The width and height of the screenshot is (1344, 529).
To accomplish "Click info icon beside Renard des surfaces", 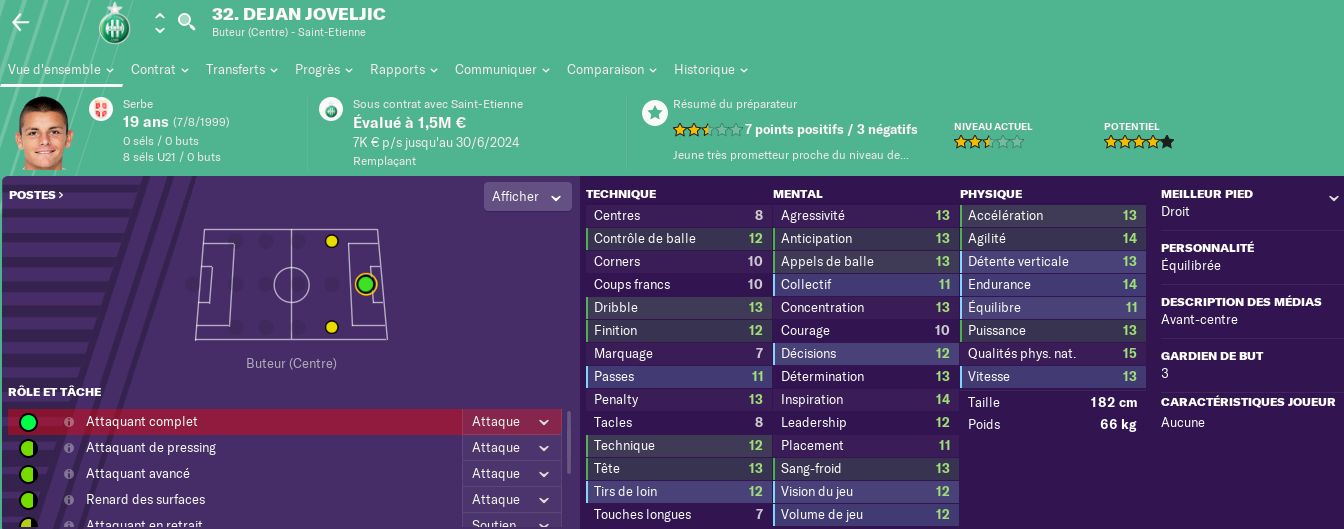I will point(69,500).
